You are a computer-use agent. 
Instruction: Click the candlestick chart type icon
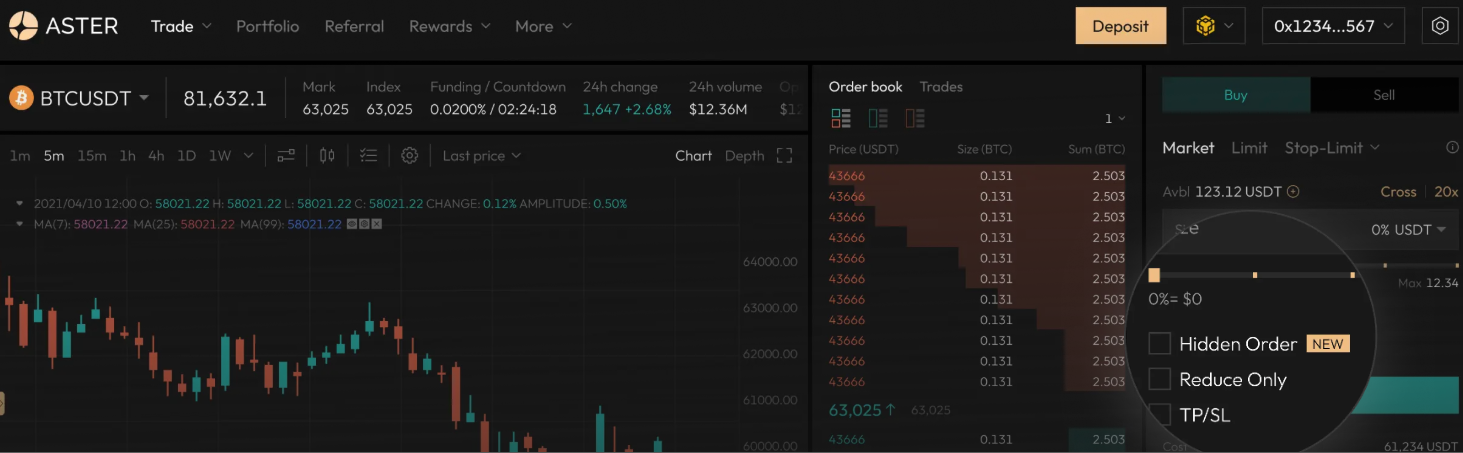327,155
